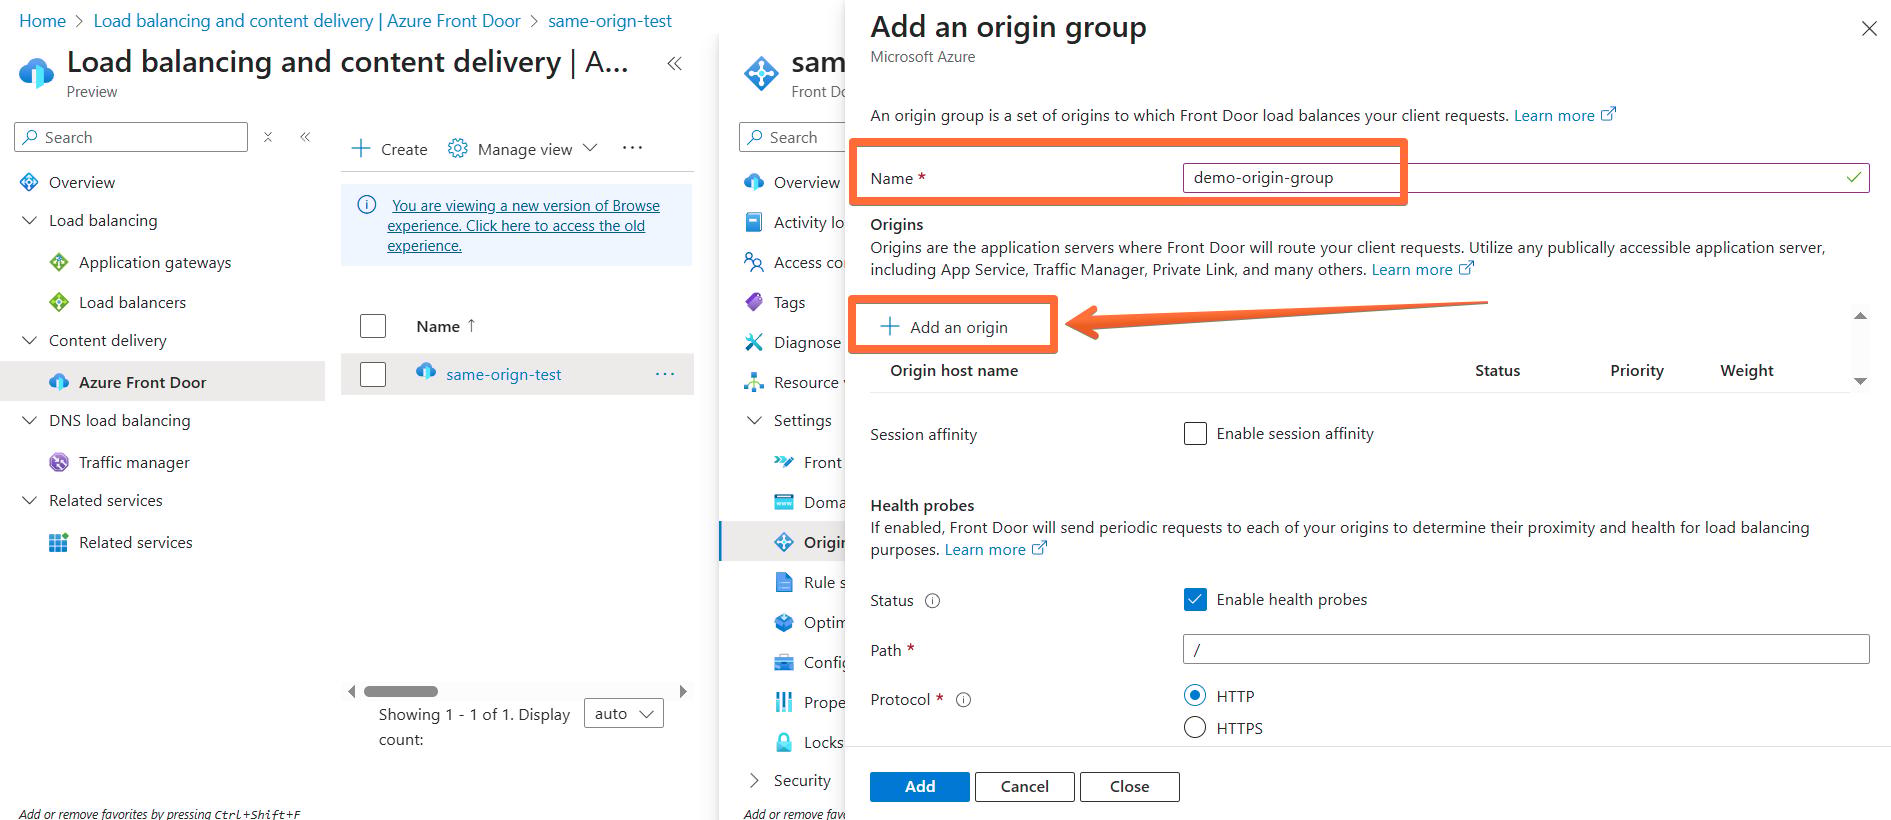
Task: Open same-orign-test resource link
Action: [x=503, y=374]
